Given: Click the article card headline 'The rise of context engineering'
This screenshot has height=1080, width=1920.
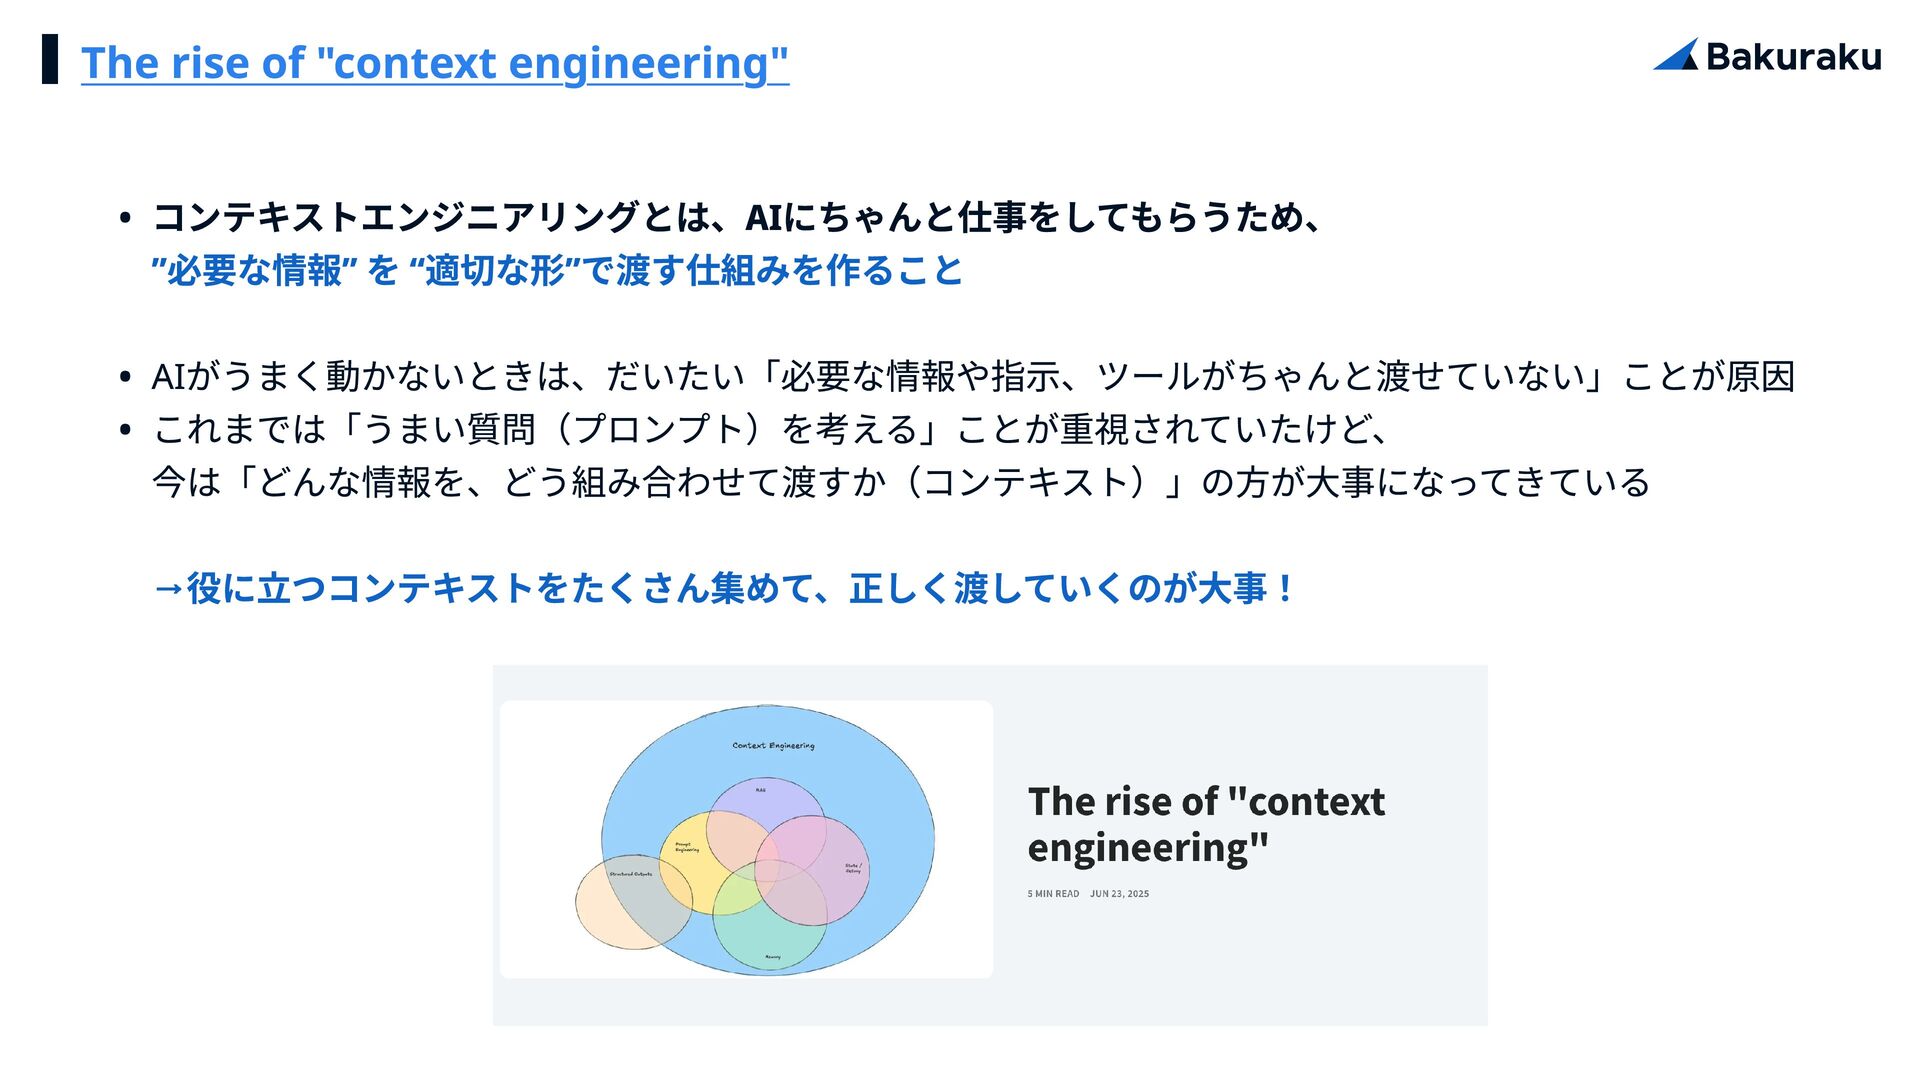Looking at the screenshot, I should point(1206,824).
